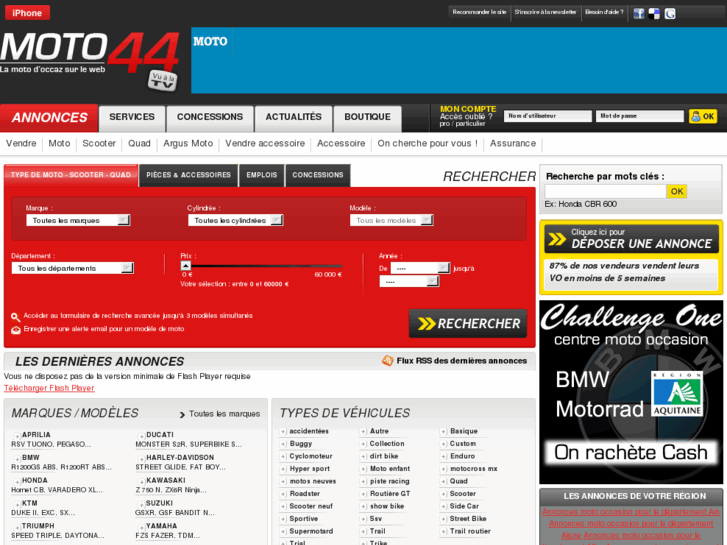This screenshot has width=727, height=545.
Task: Click the arrow icon beside KTM
Action: pos(17,504)
